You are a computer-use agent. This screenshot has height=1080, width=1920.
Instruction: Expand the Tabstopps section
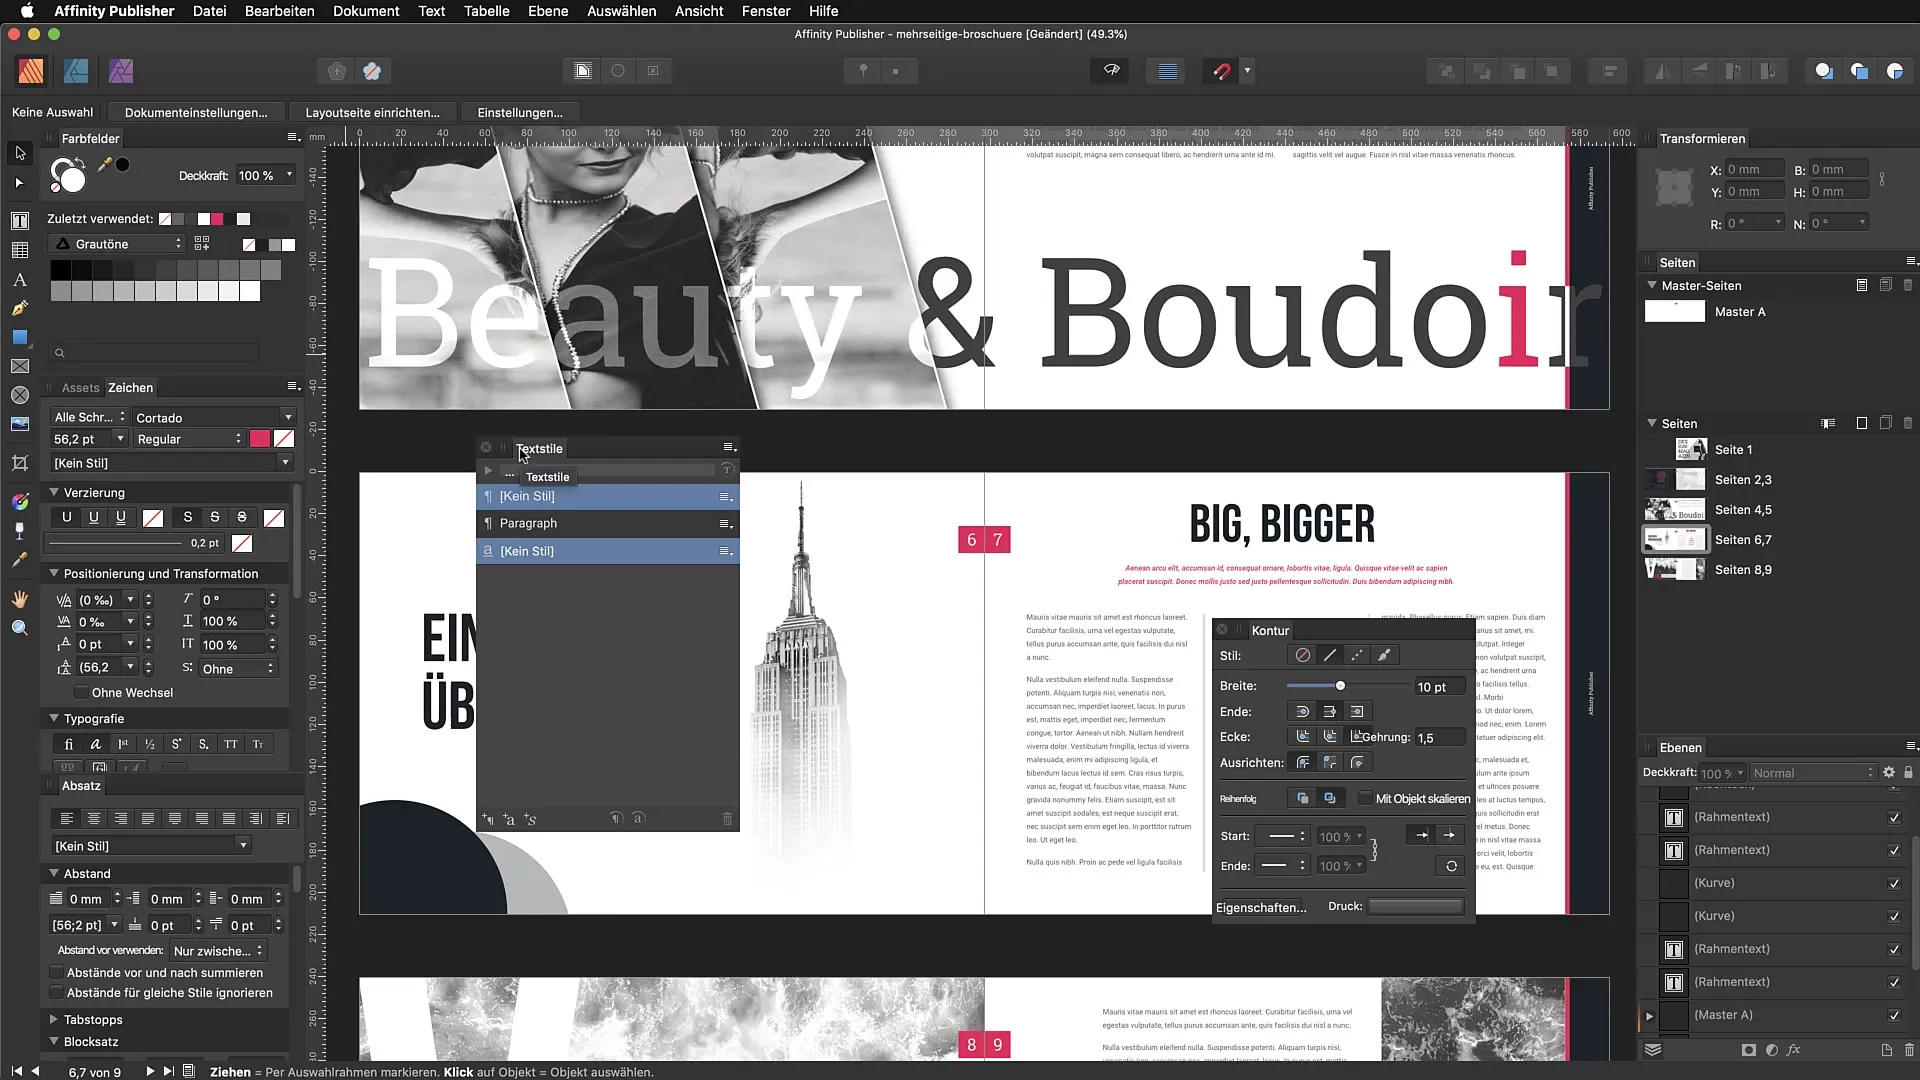click(x=54, y=1019)
